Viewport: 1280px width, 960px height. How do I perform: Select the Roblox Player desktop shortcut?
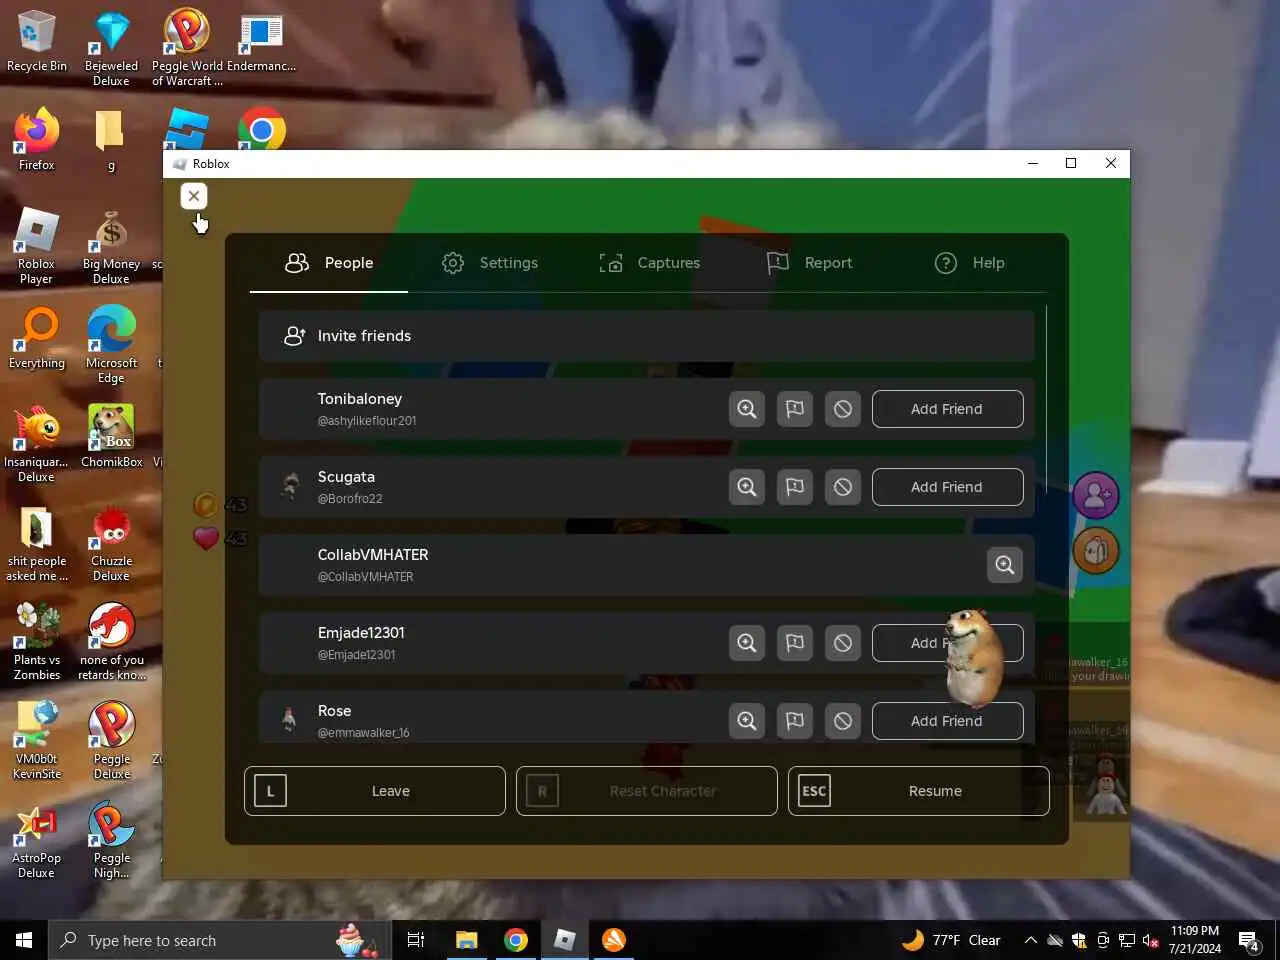pyautogui.click(x=37, y=246)
